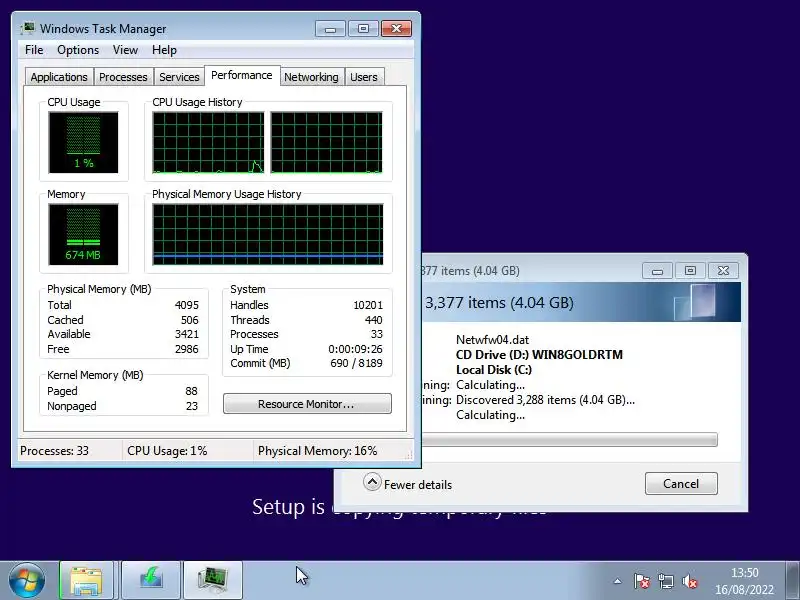Screen dimensions: 800x600
Task: Click the CPU Usage gauge
Action: pos(83,143)
